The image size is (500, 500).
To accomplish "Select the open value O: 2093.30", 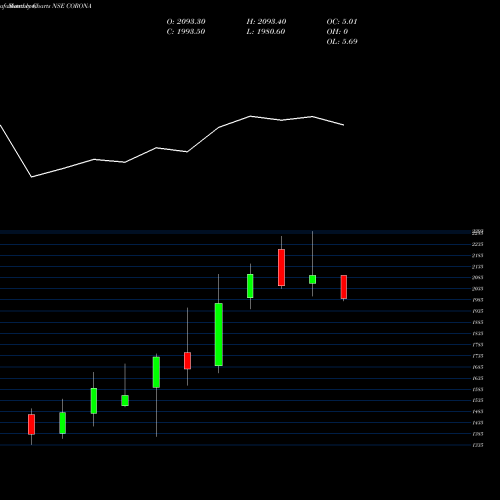I will pyautogui.click(x=186, y=21).
